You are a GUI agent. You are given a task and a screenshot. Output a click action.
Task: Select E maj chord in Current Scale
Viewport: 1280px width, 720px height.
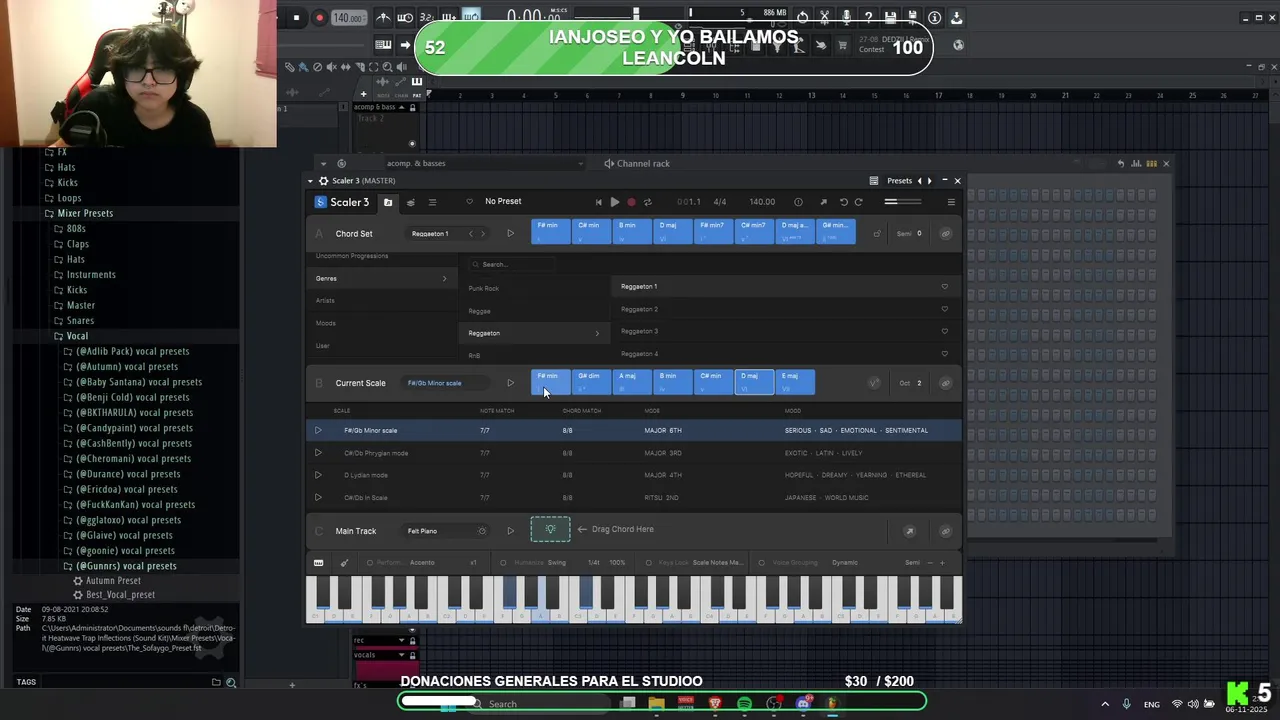796,382
